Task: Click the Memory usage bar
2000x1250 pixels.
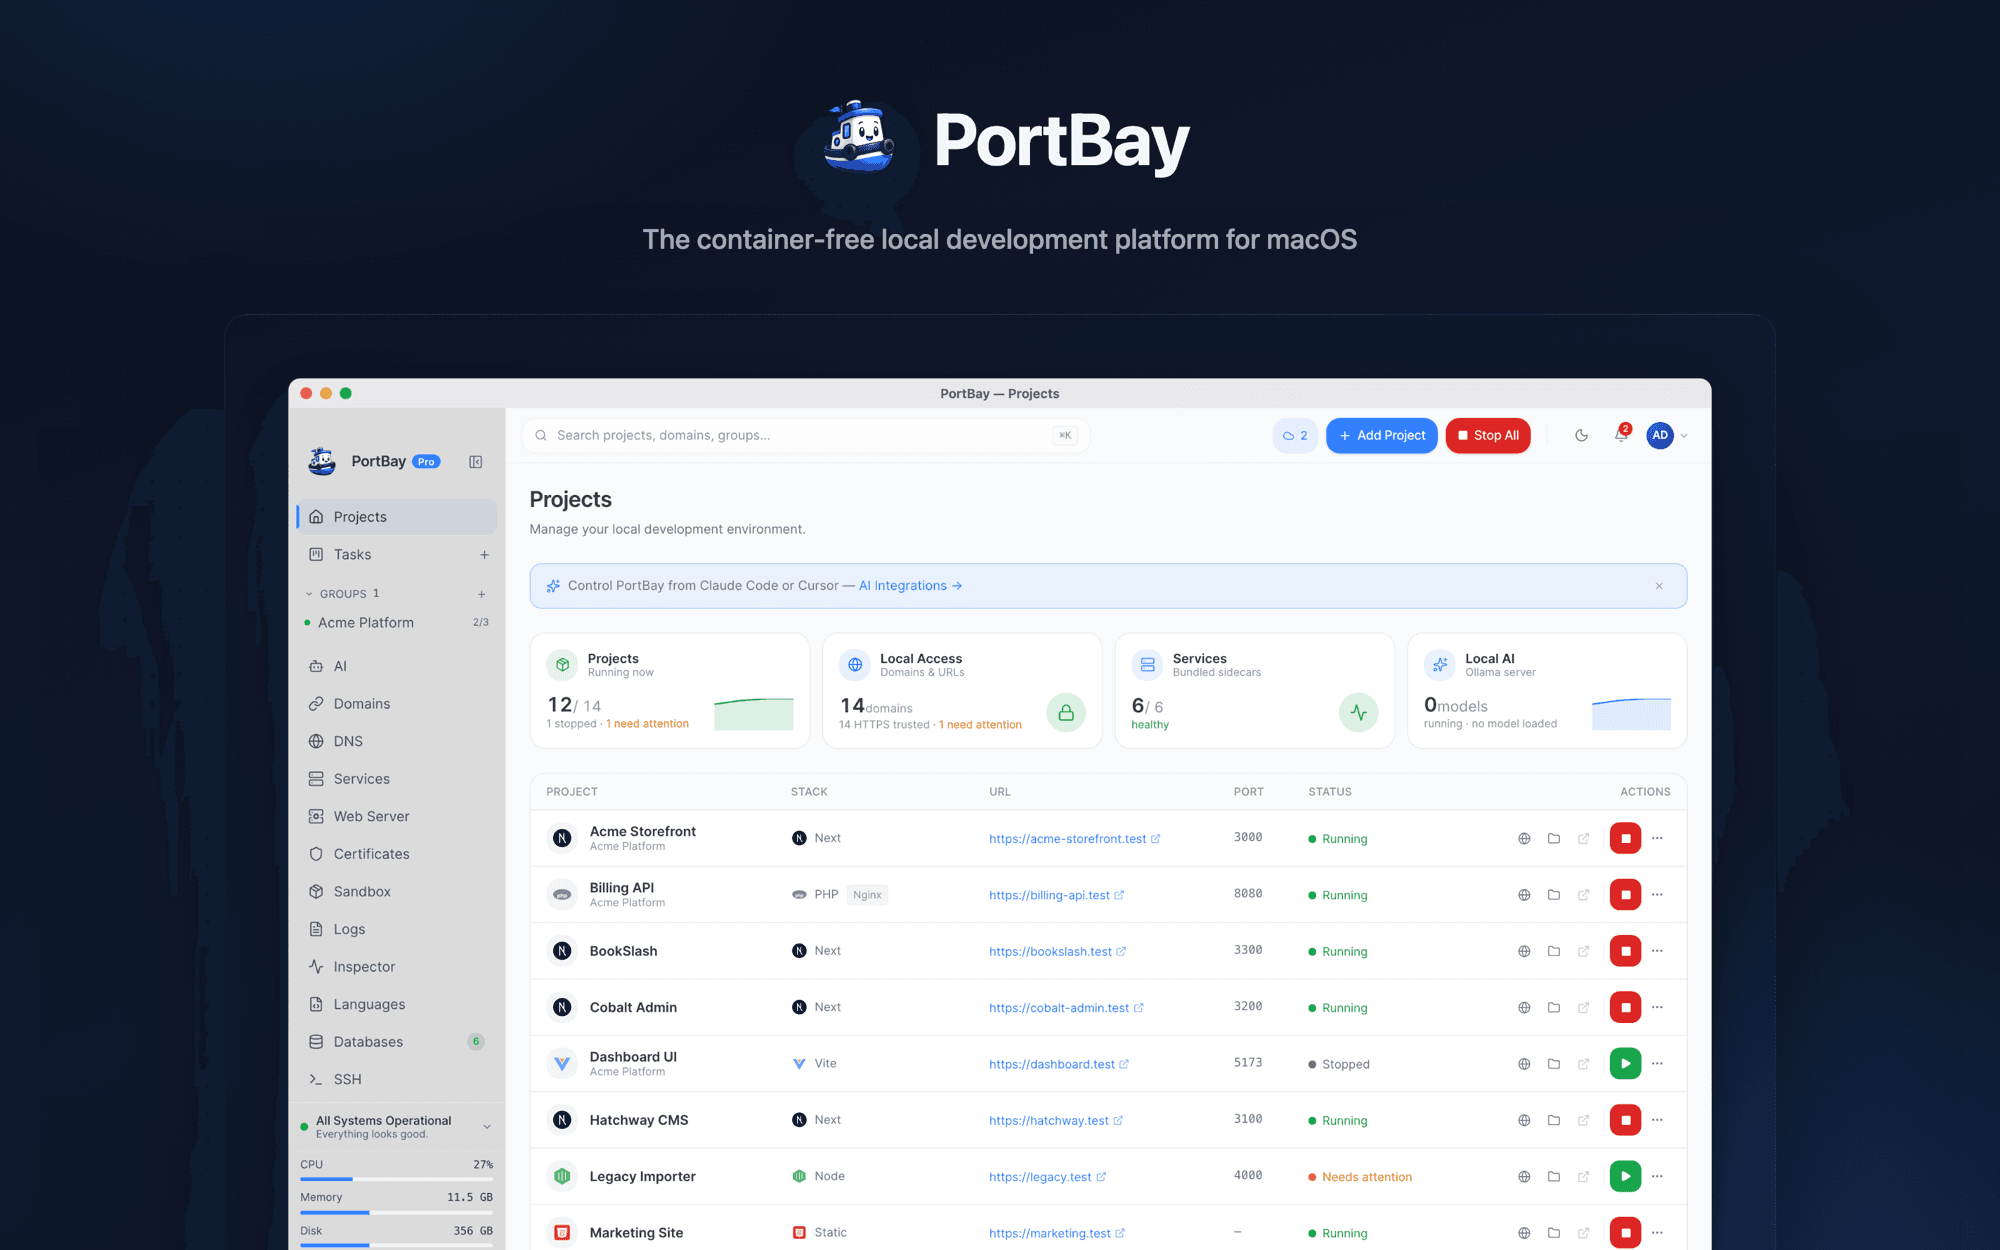Action: point(396,1212)
